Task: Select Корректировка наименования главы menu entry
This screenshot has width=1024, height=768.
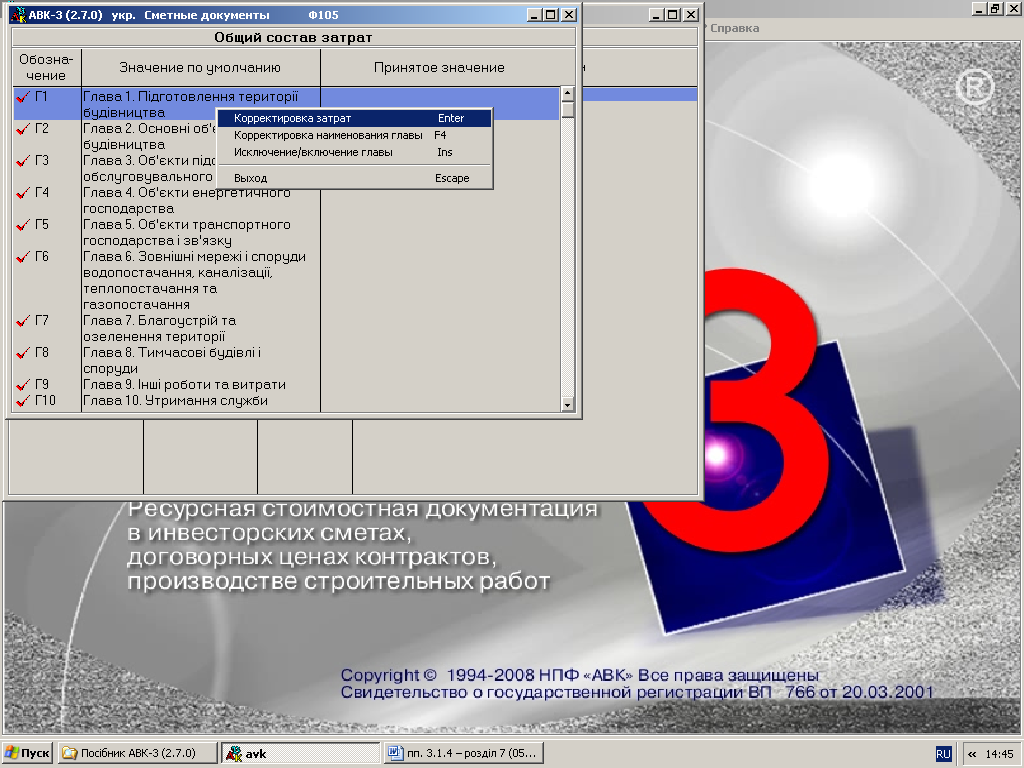Action: click(x=353, y=135)
